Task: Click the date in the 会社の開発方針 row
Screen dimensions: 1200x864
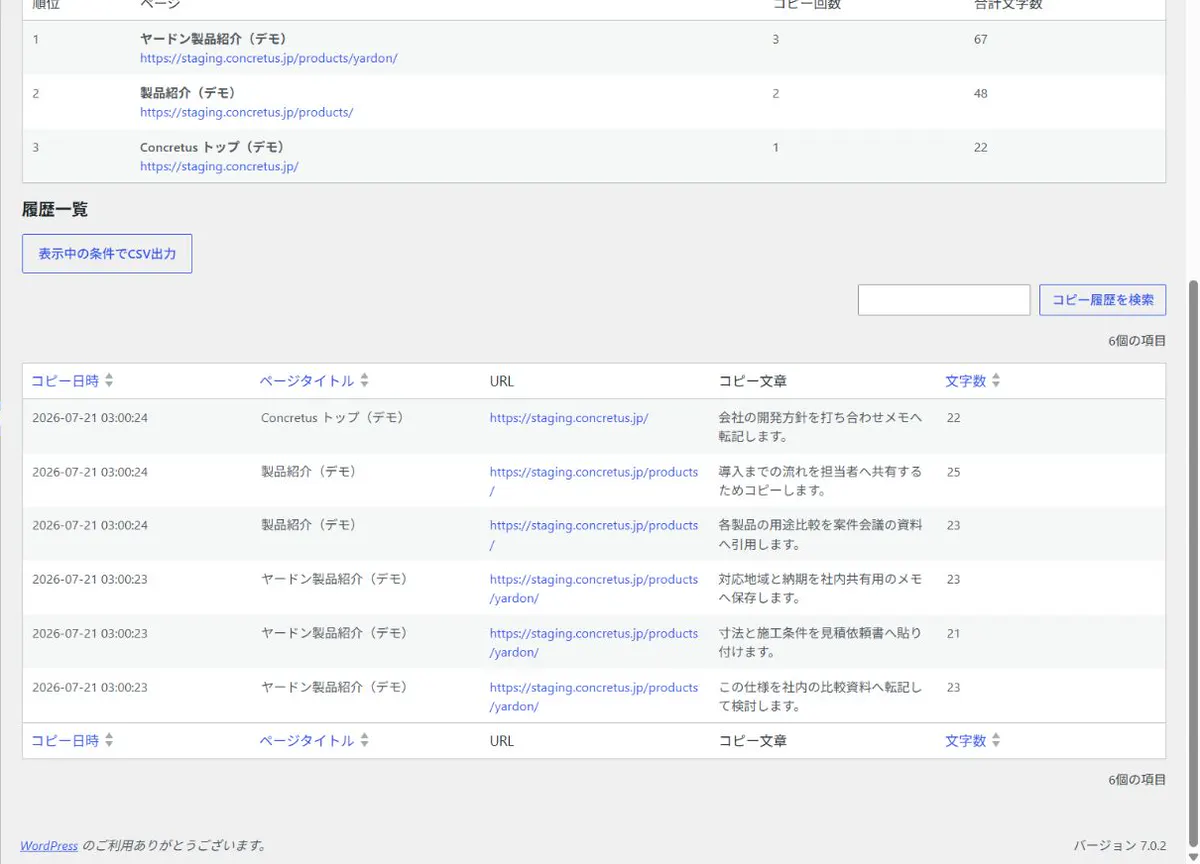Action: [x=90, y=418]
